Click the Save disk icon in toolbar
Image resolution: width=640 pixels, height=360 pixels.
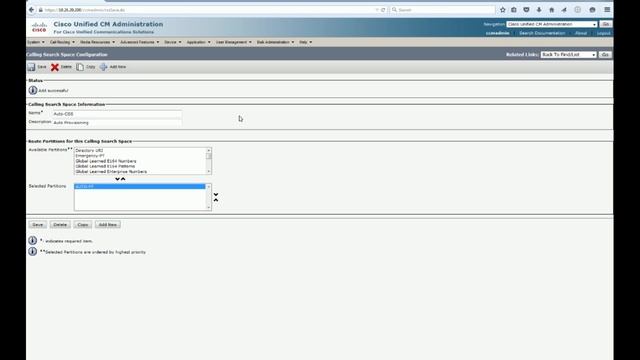(x=31, y=67)
